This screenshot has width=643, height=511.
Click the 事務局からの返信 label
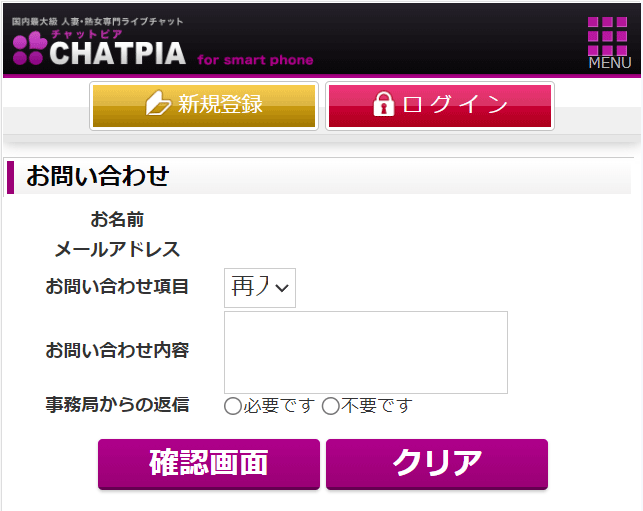click(117, 404)
